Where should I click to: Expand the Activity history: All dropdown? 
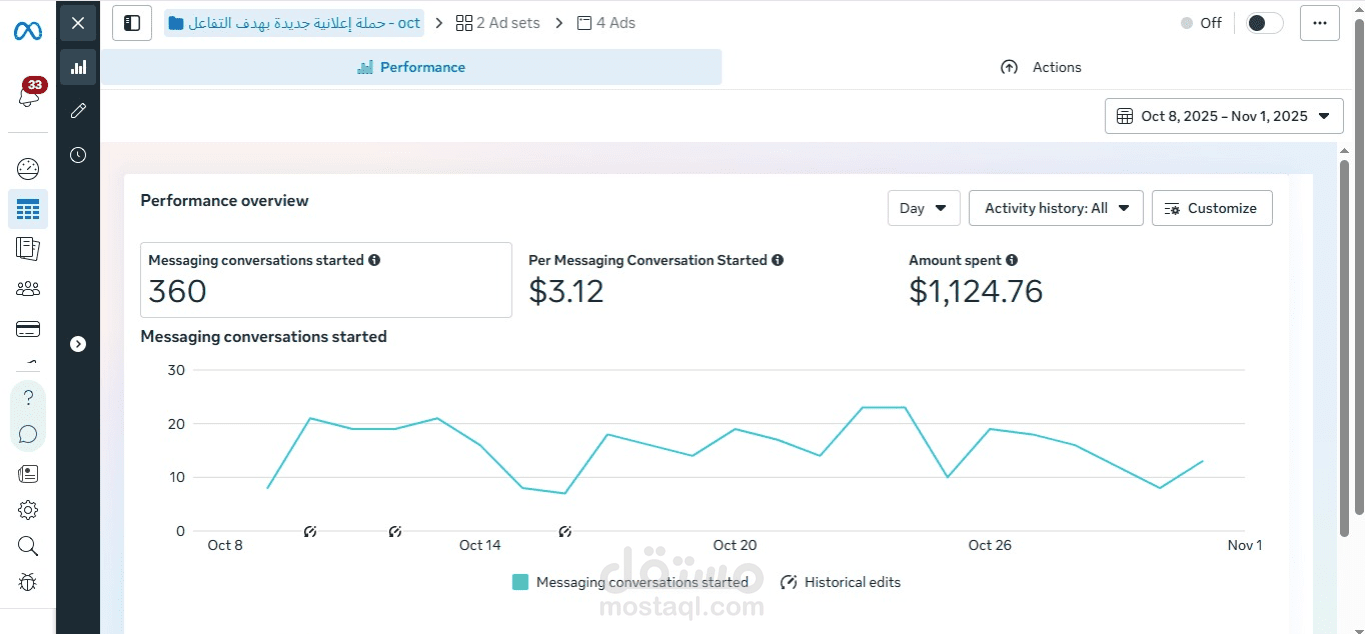pyautogui.click(x=1055, y=208)
